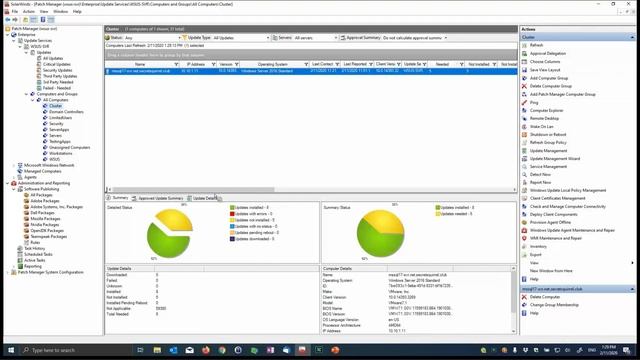Click Client Certificates Management action
Screen dimensions: 640x360
(557, 198)
